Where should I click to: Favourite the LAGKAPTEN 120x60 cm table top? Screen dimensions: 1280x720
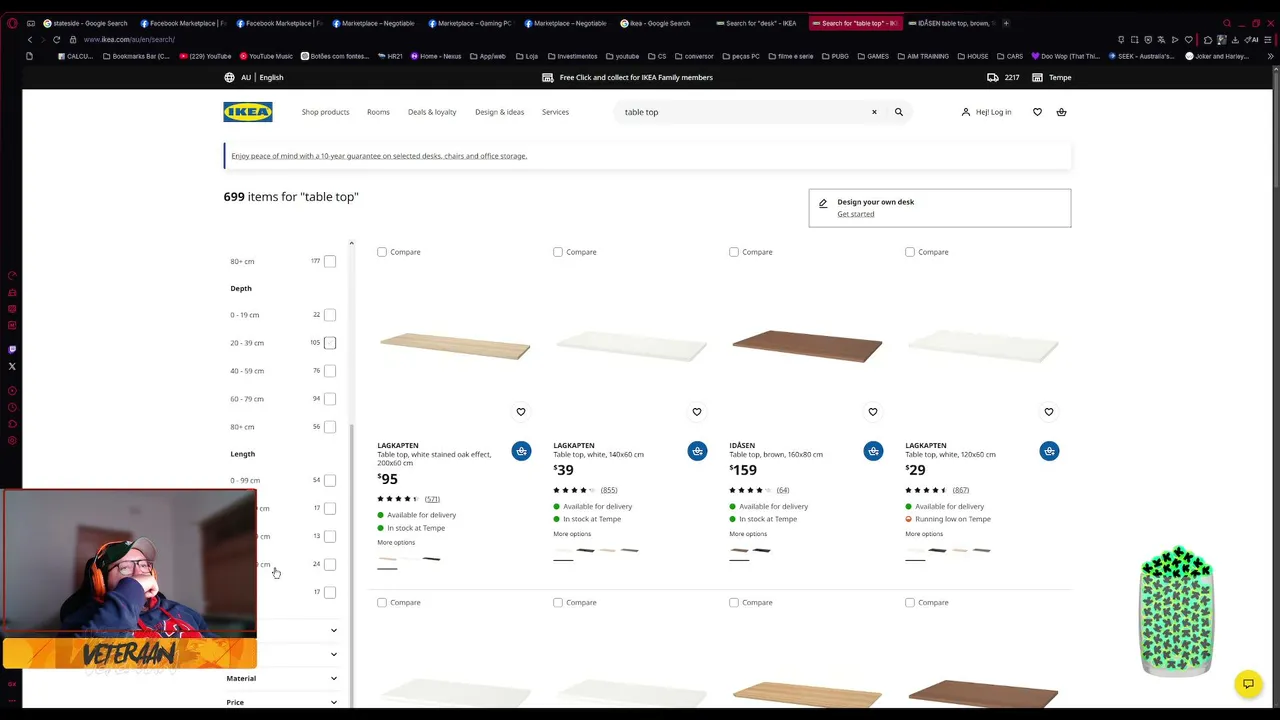(1049, 412)
